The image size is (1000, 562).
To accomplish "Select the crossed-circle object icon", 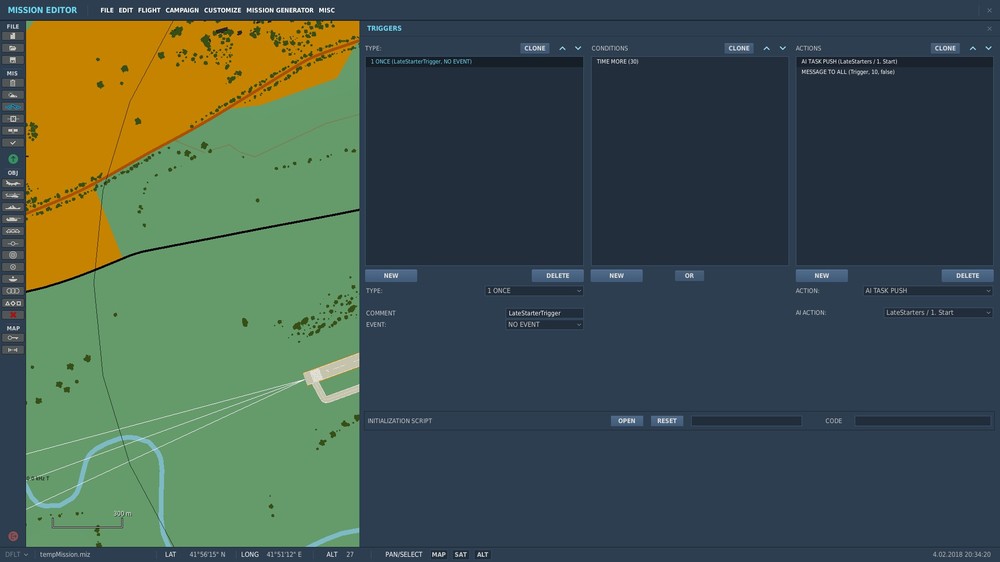I will tap(12, 267).
